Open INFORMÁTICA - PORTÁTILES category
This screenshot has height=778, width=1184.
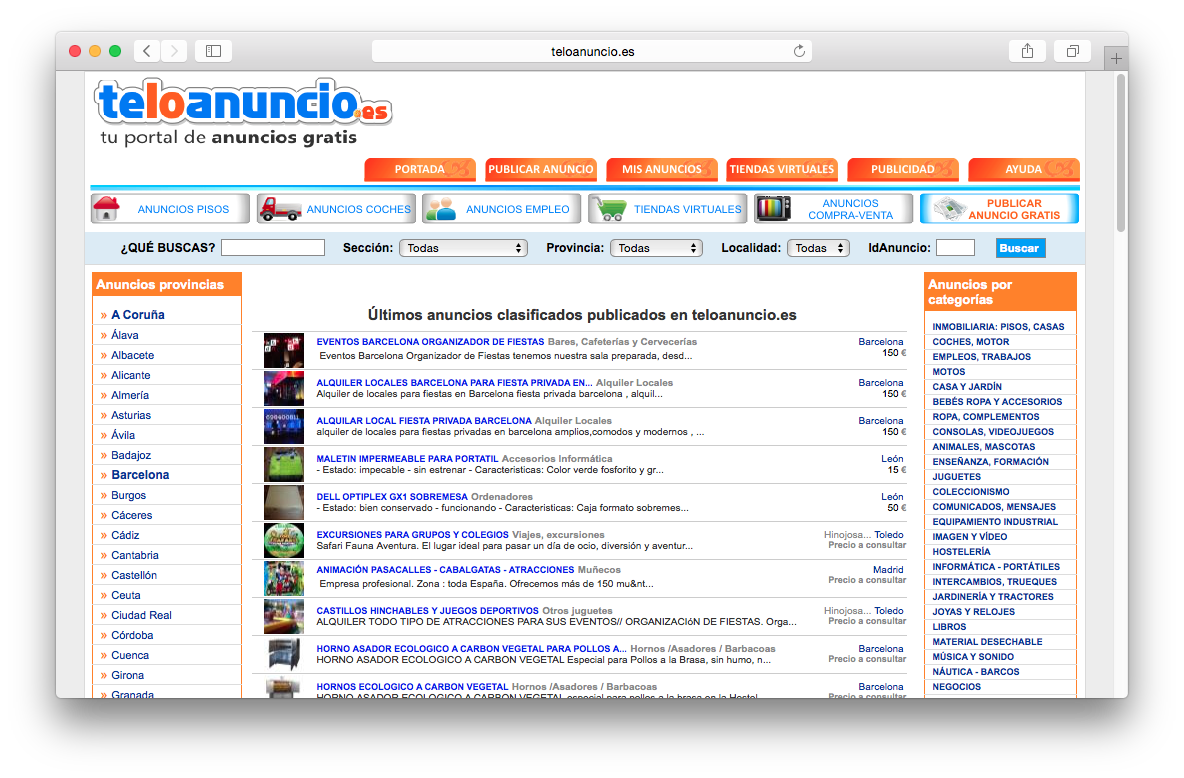(x=996, y=567)
